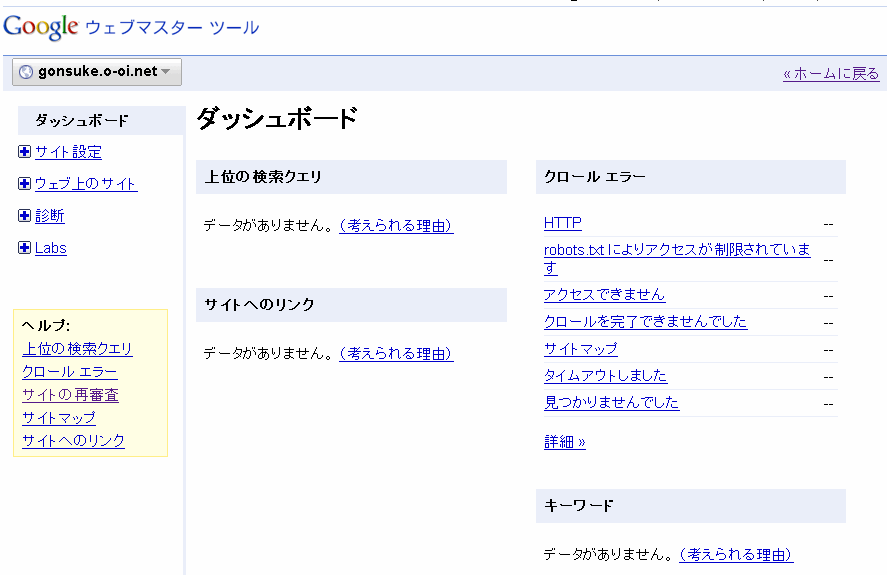This screenshot has width=887, height=575.
Task: Click the キーワード section header
Action: coord(691,506)
